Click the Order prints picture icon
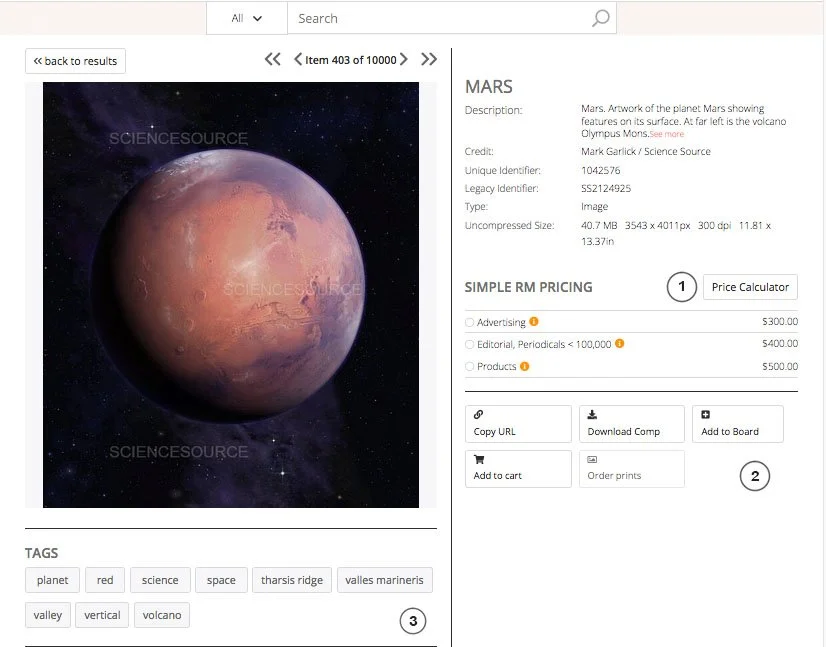 (592, 459)
